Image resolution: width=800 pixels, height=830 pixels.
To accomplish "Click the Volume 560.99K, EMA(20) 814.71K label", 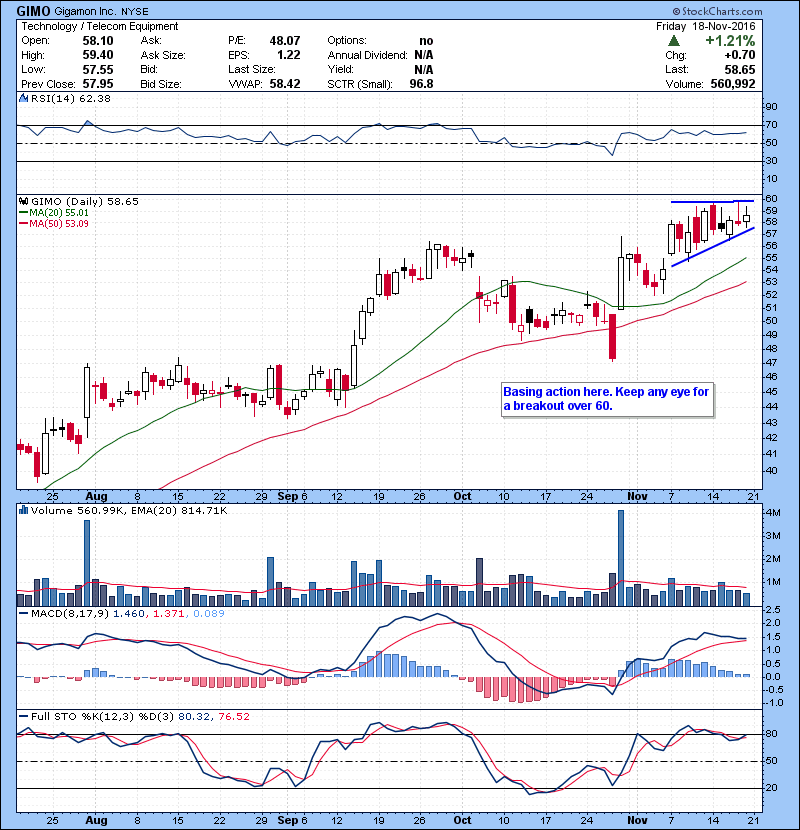I will (129, 511).
